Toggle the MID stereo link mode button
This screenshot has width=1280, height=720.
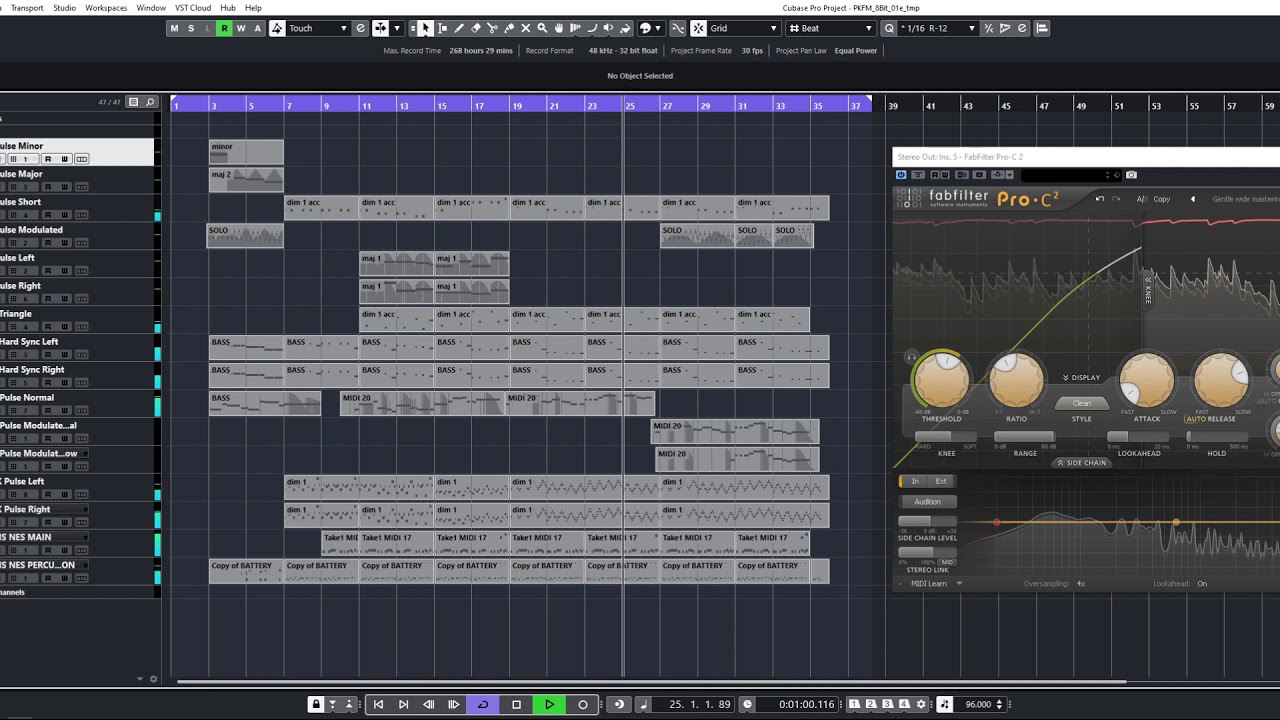pos(947,562)
